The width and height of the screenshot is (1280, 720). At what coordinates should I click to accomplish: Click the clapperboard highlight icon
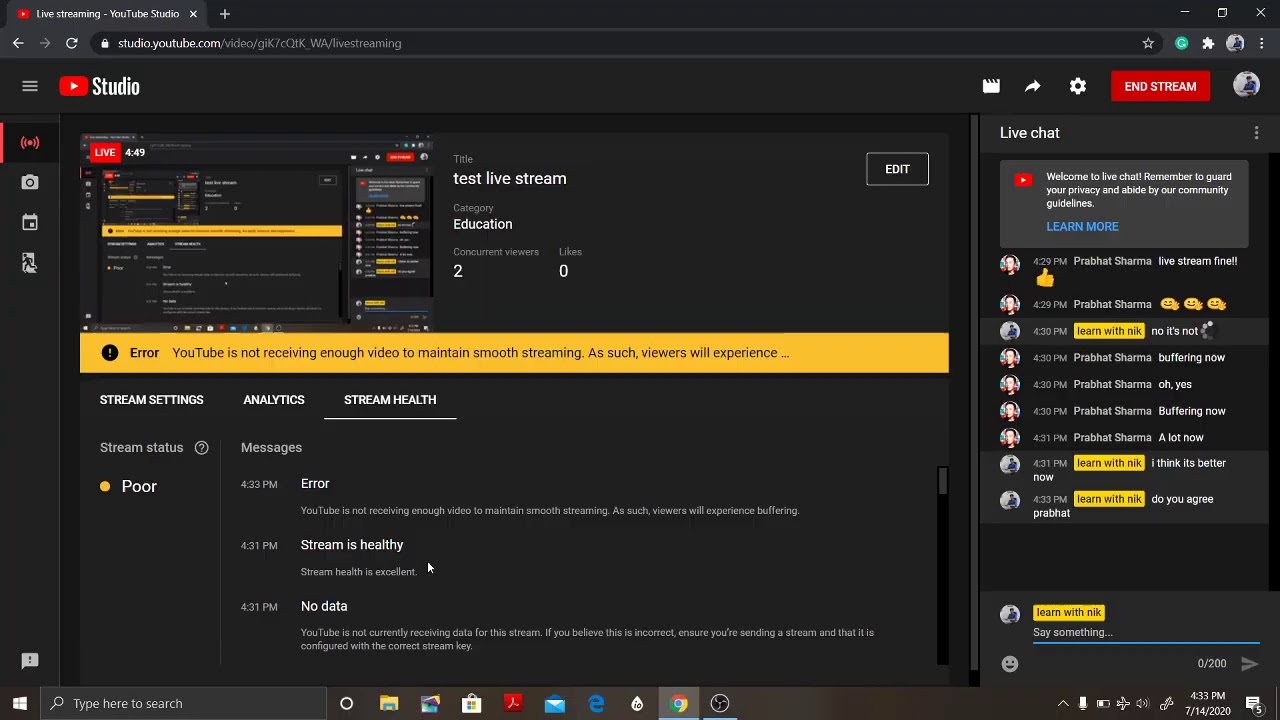[991, 86]
